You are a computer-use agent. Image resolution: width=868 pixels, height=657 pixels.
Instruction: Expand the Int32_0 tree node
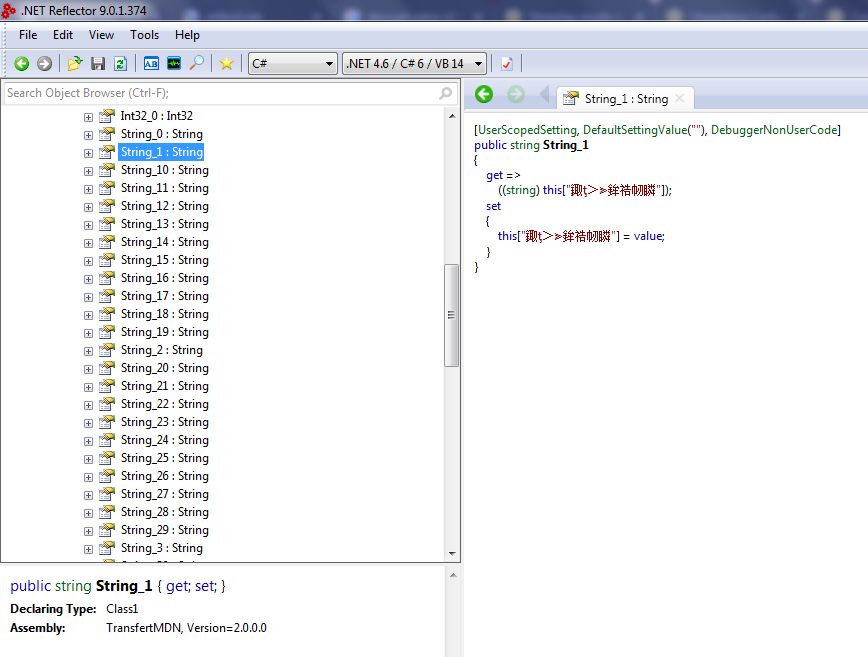click(x=88, y=117)
